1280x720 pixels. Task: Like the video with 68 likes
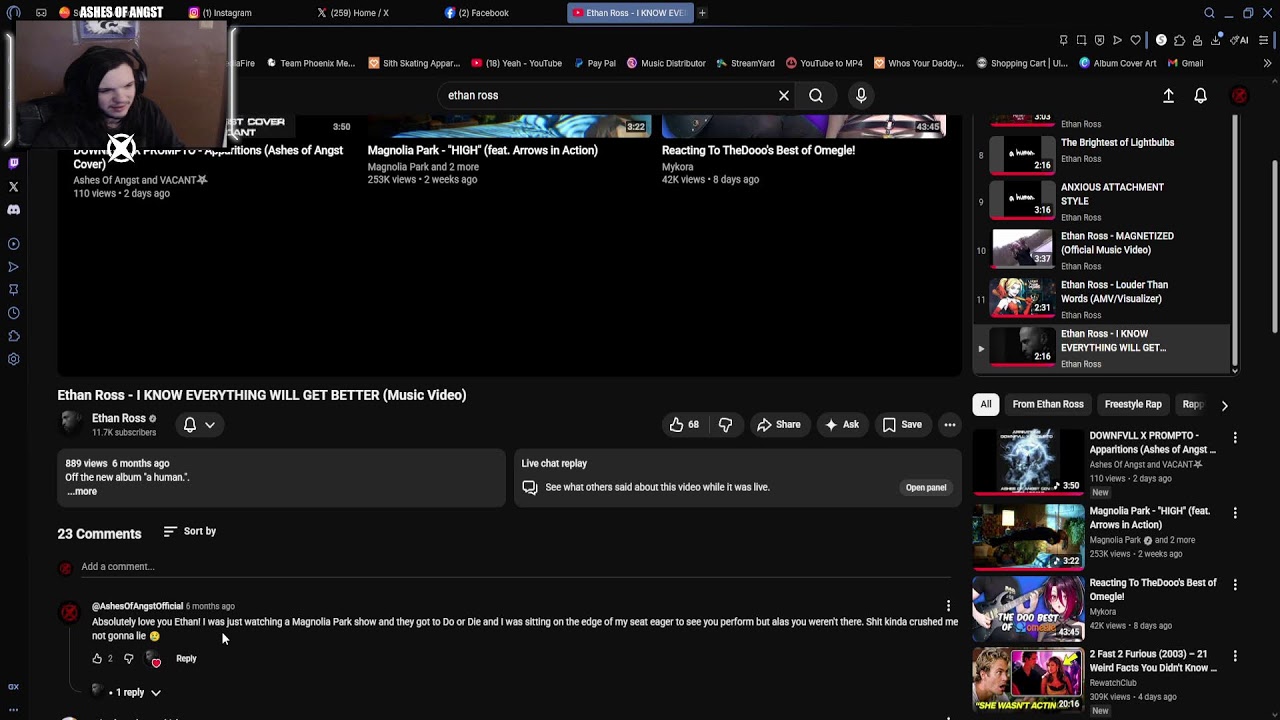tap(684, 425)
